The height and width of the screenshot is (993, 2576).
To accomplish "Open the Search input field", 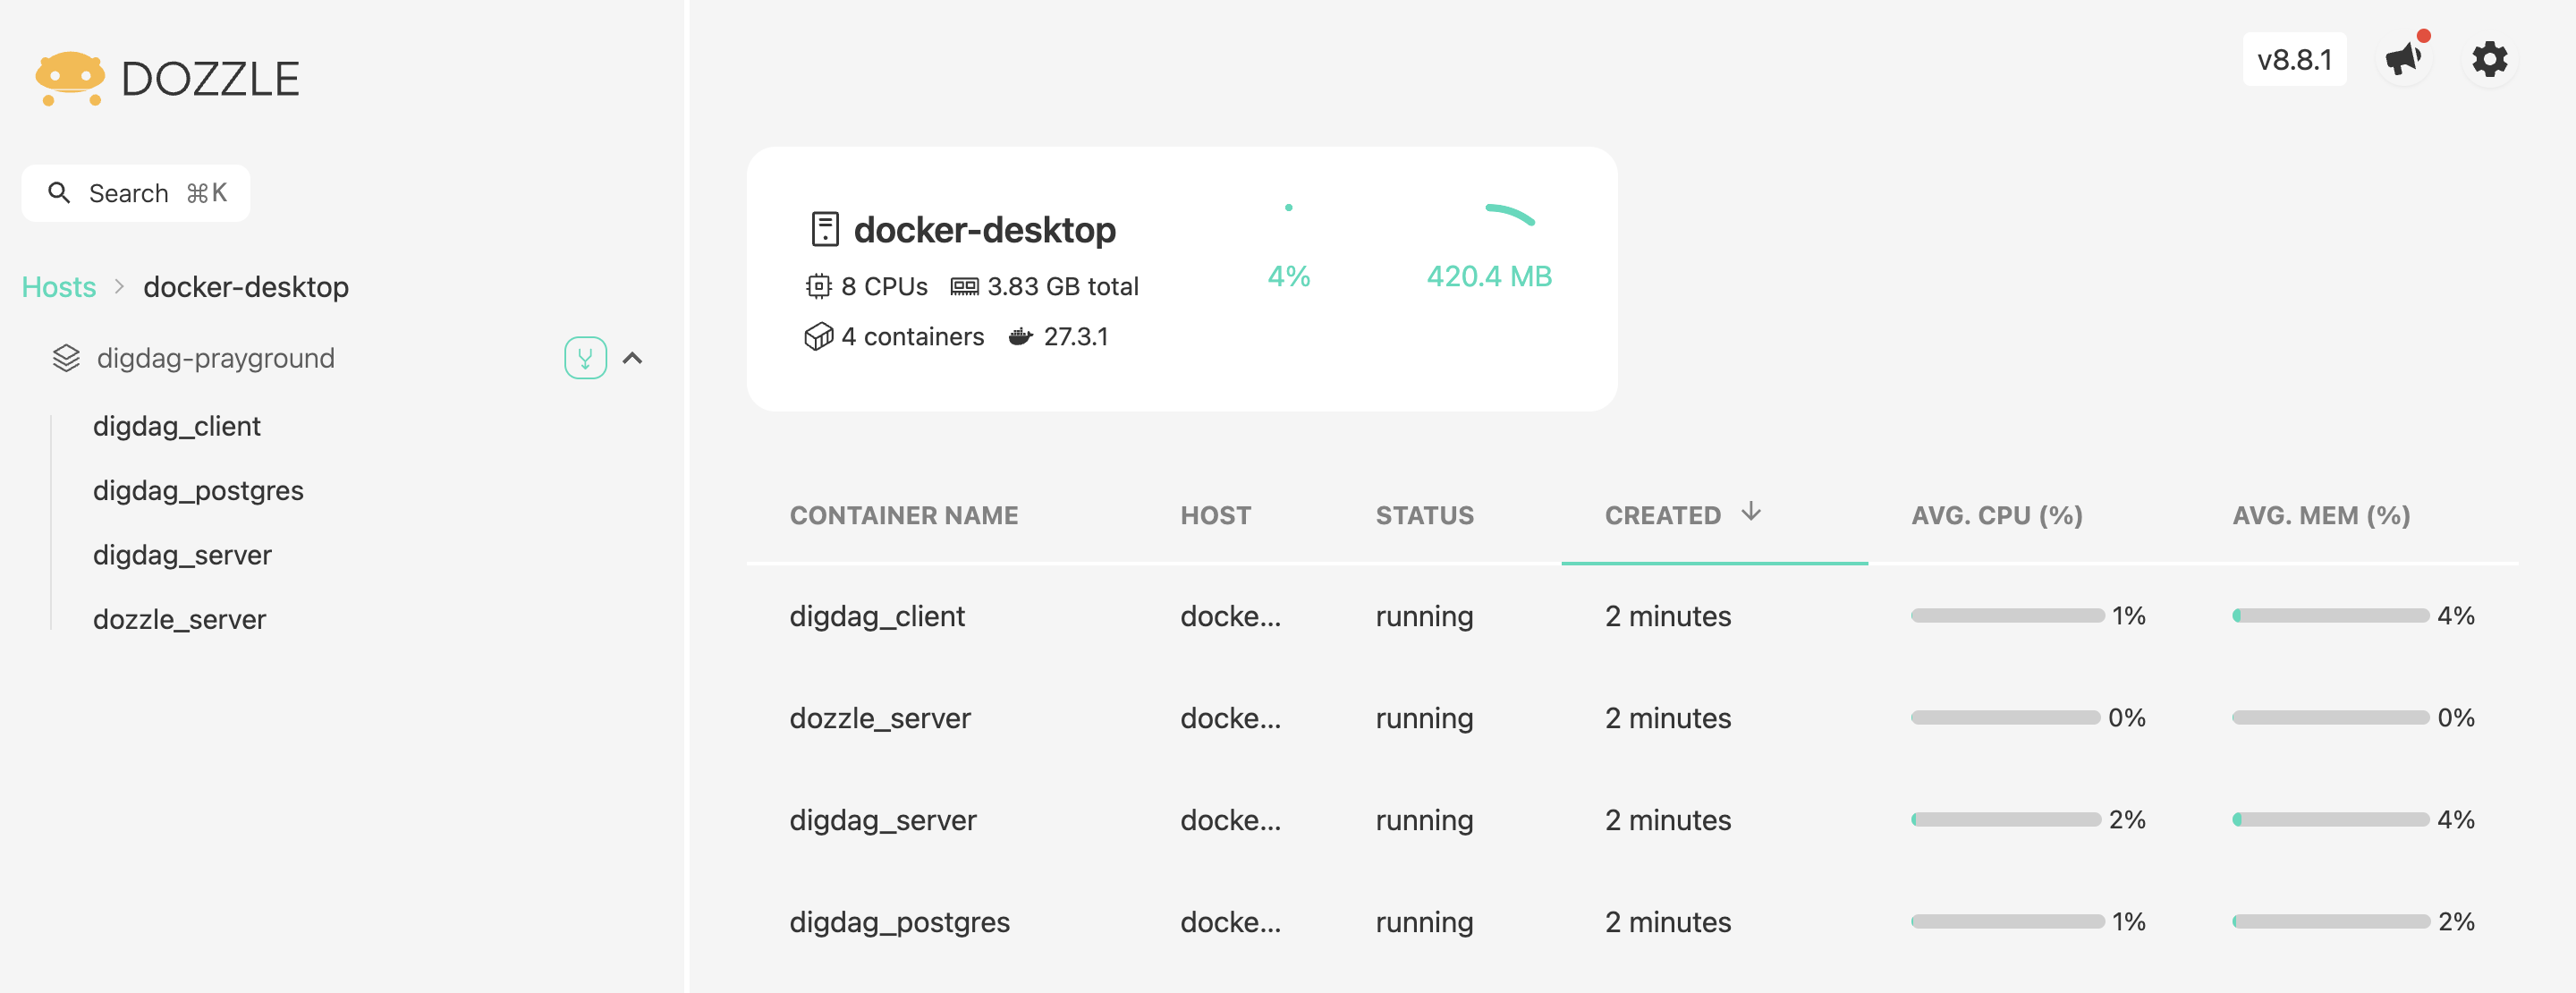I will 136,192.
